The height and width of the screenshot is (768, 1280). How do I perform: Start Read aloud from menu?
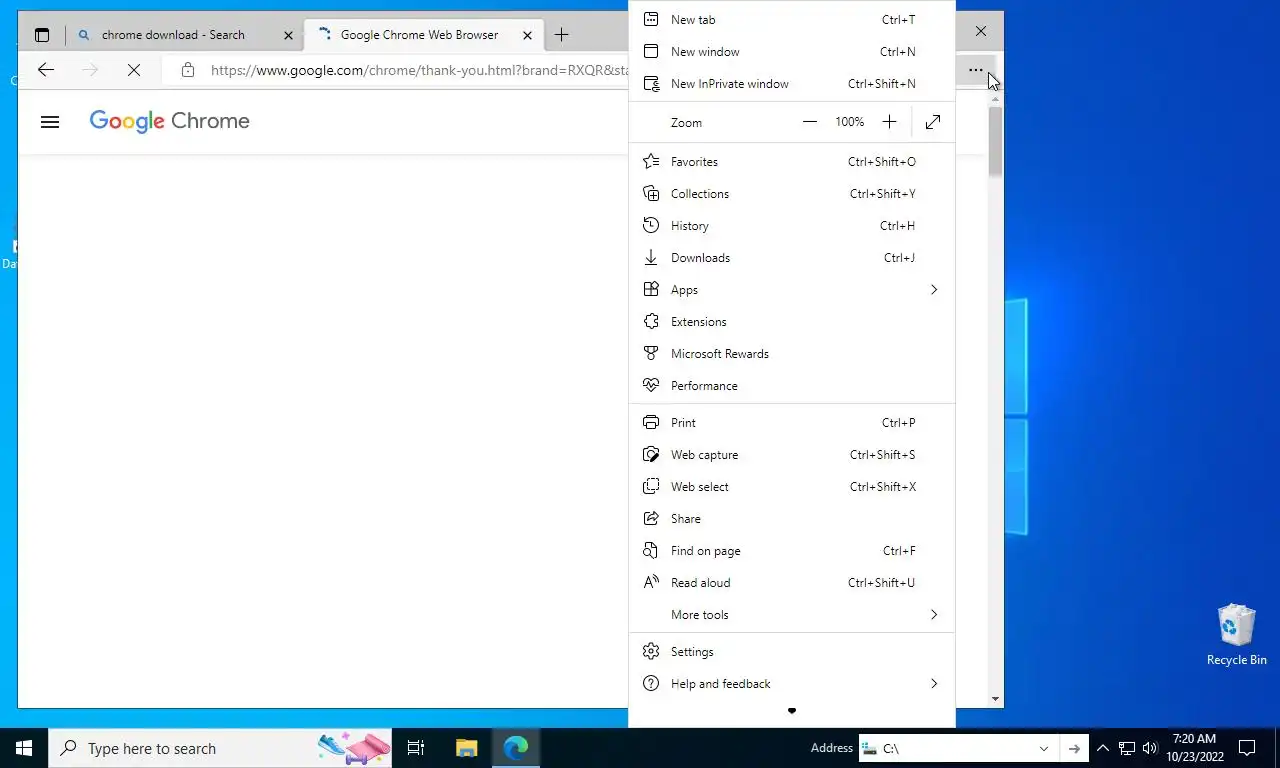coord(792,582)
